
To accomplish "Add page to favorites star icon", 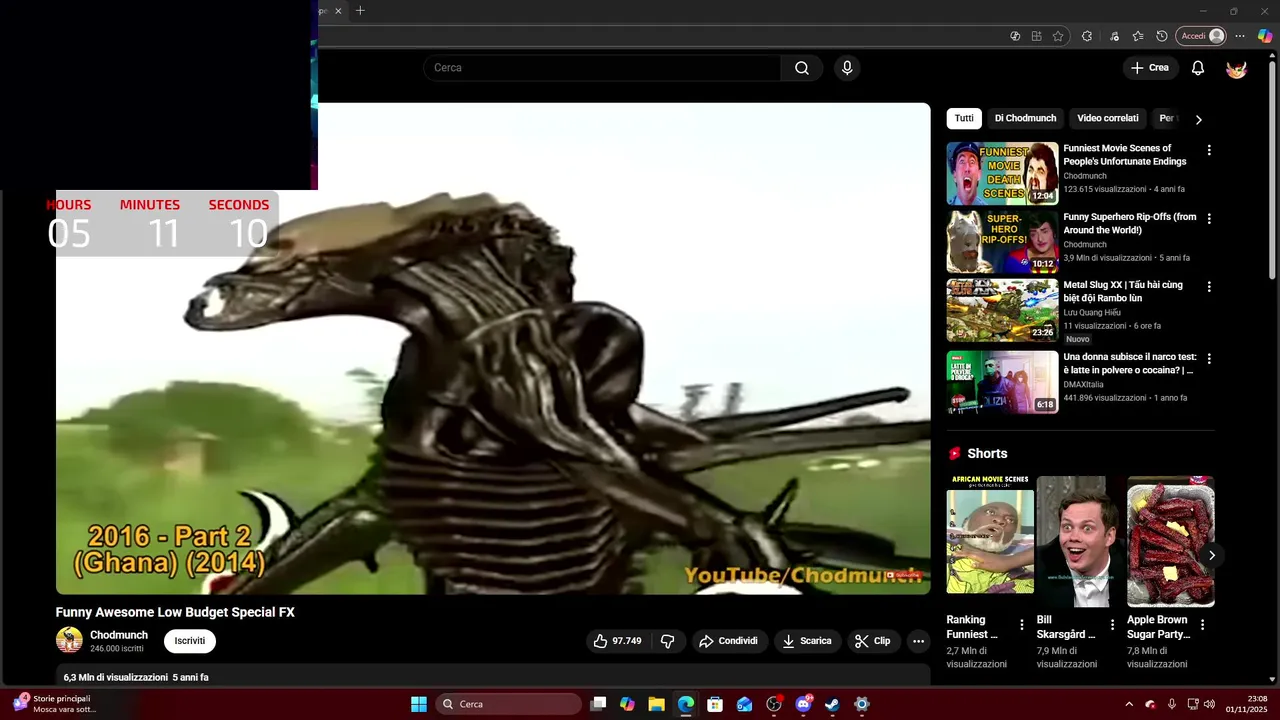I will coord(1058,36).
